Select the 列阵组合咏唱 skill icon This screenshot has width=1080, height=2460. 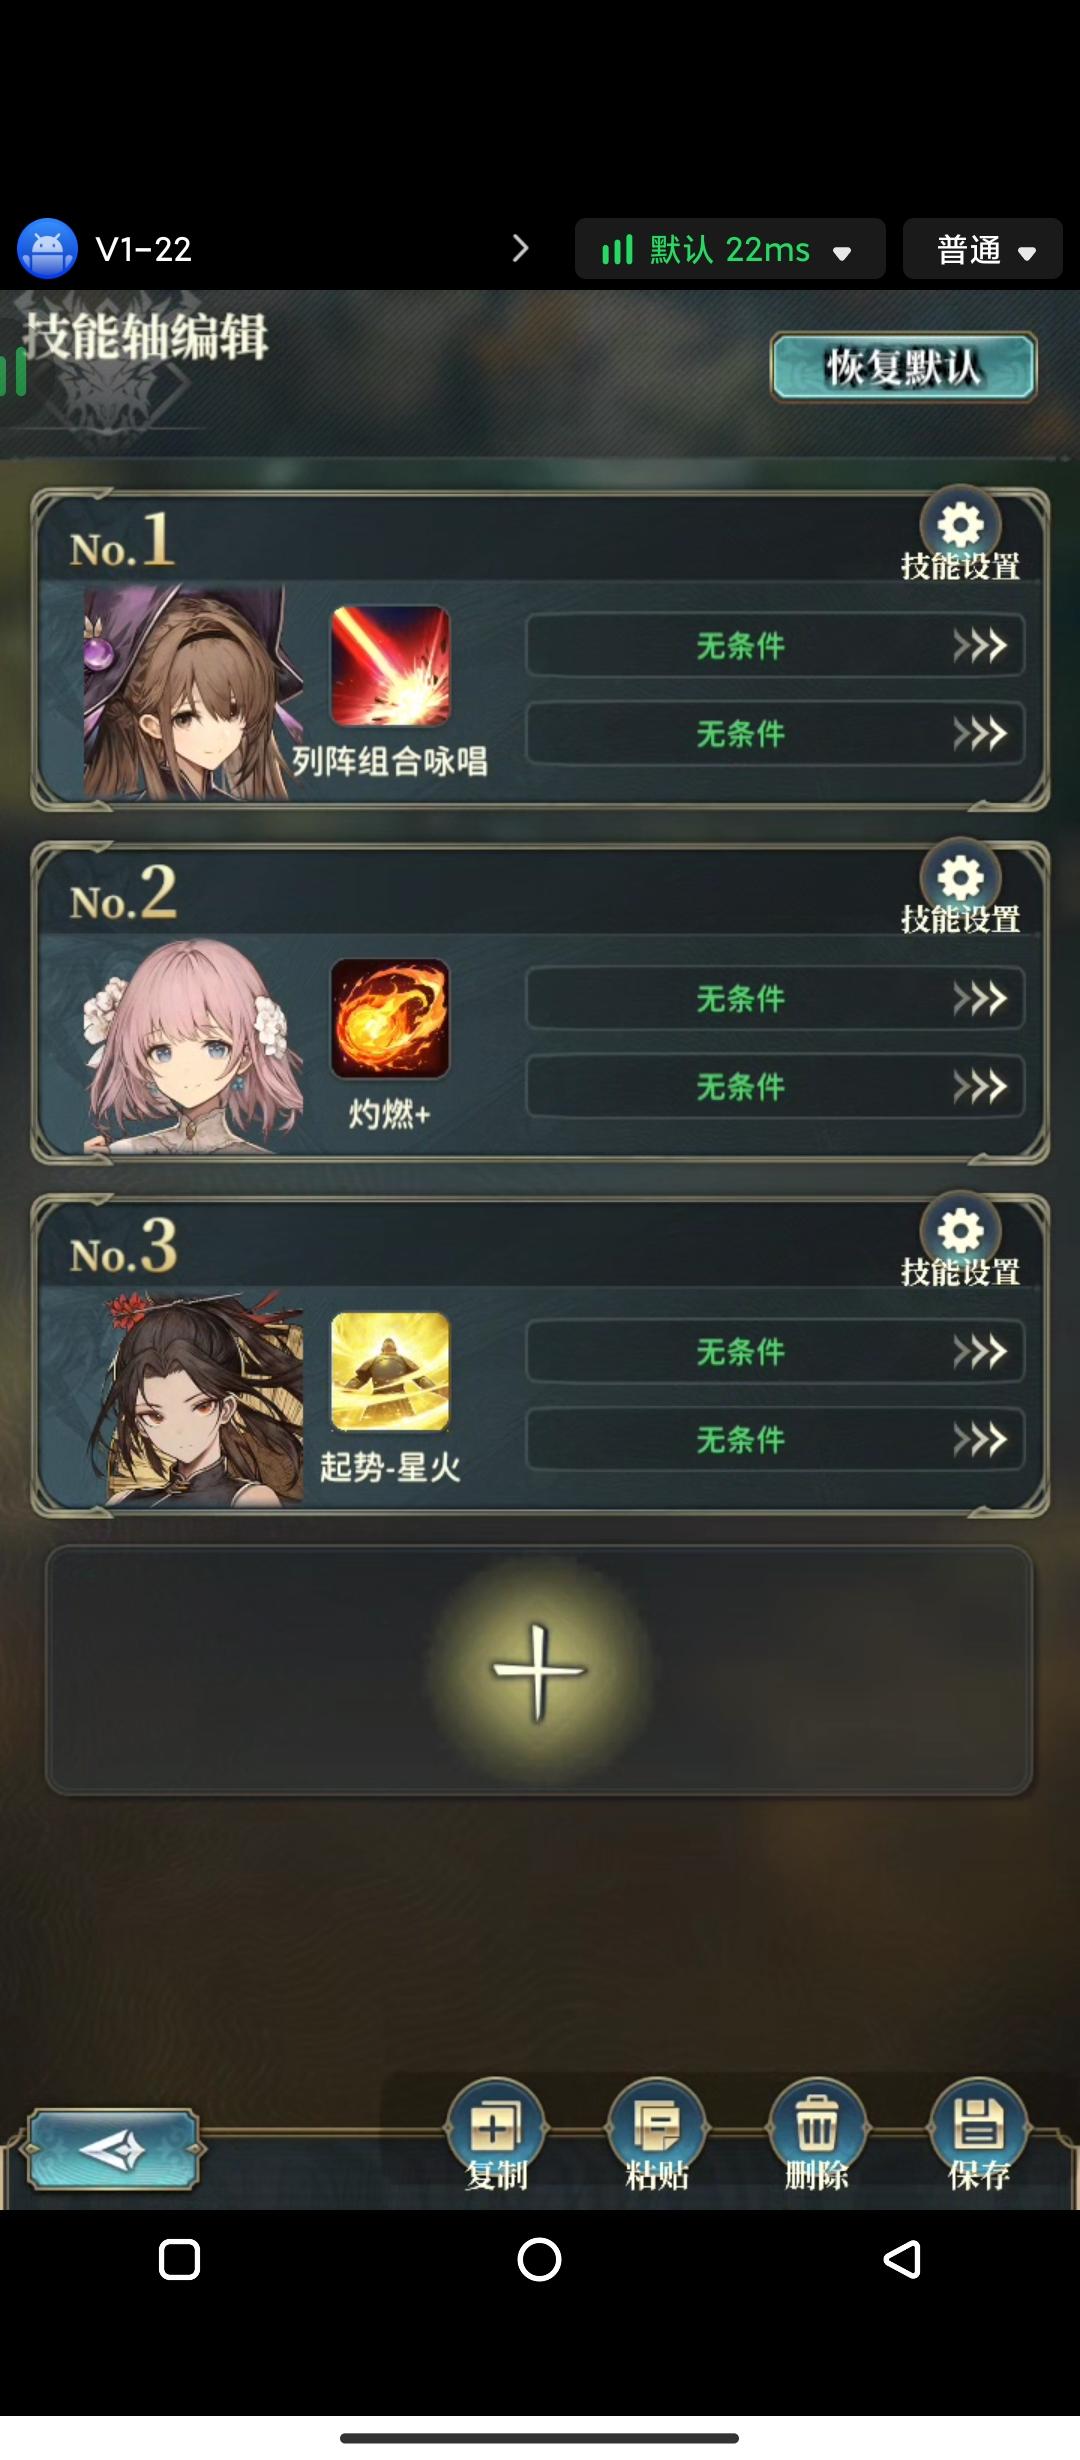[390, 666]
